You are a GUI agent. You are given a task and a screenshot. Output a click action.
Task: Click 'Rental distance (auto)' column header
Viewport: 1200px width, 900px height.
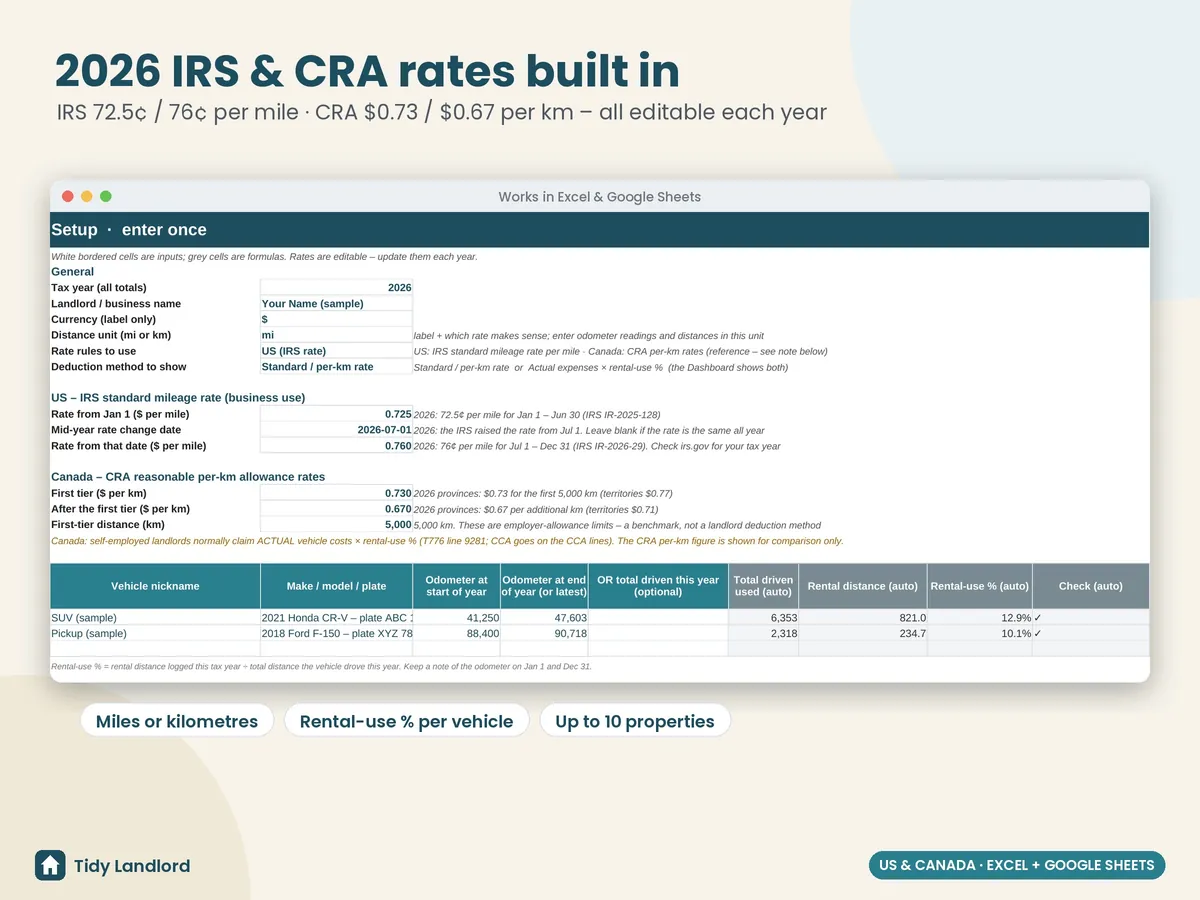pyautogui.click(x=863, y=586)
